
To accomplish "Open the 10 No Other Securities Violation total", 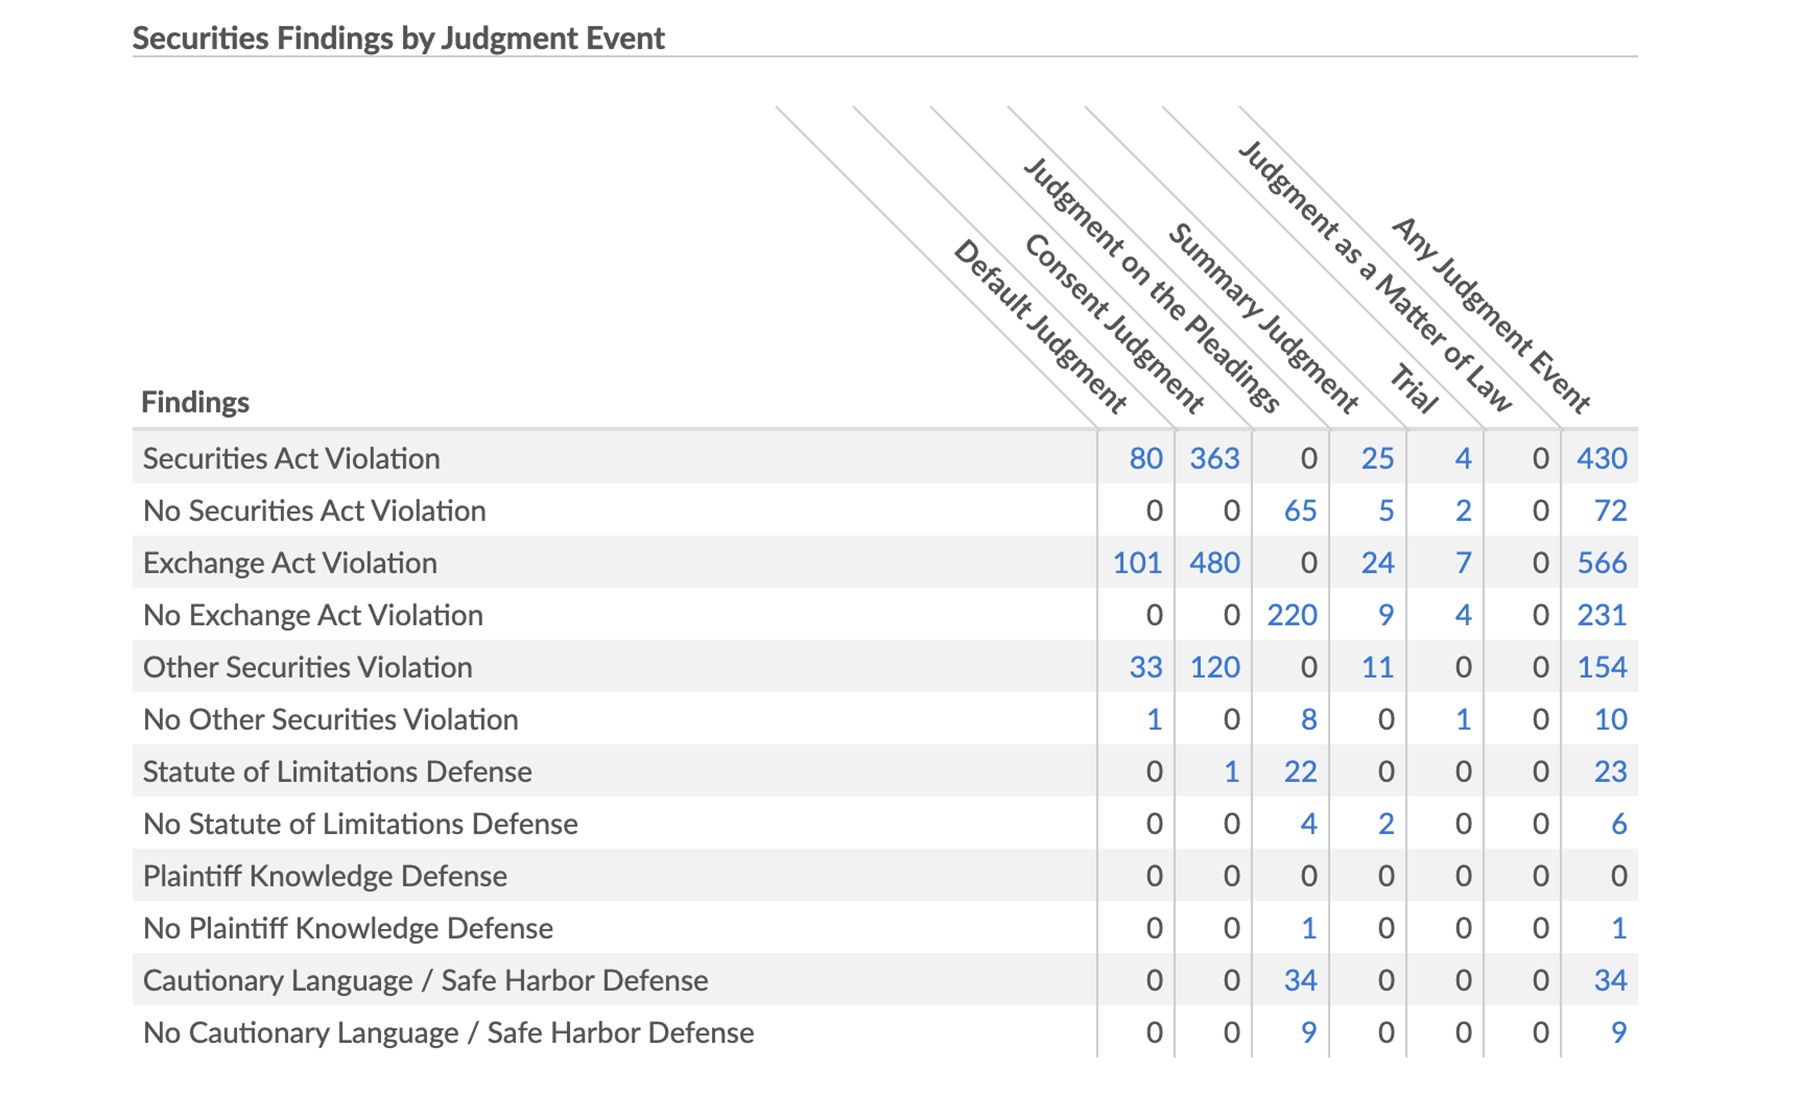I will pyautogui.click(x=1610, y=719).
